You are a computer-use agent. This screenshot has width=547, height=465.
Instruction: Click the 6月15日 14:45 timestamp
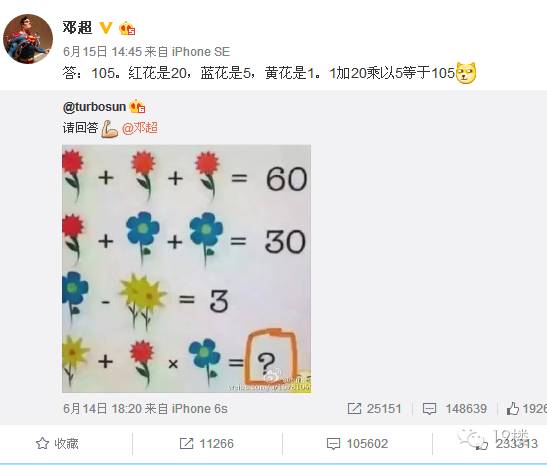pos(102,52)
